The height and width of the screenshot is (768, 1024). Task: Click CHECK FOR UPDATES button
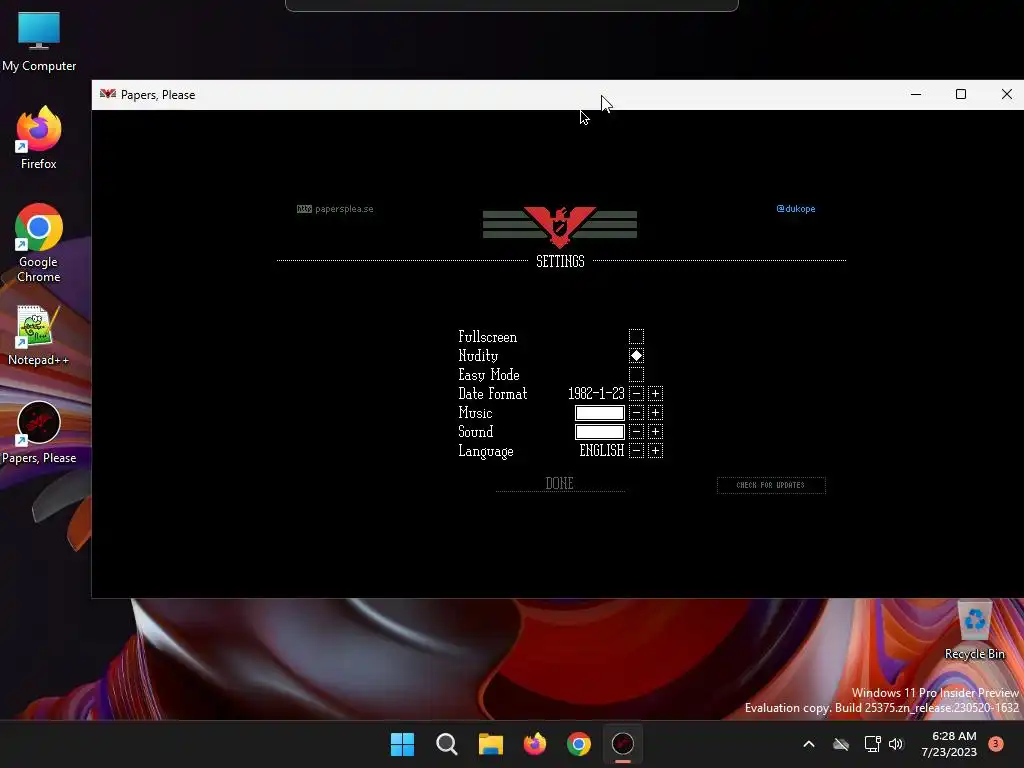(771, 485)
